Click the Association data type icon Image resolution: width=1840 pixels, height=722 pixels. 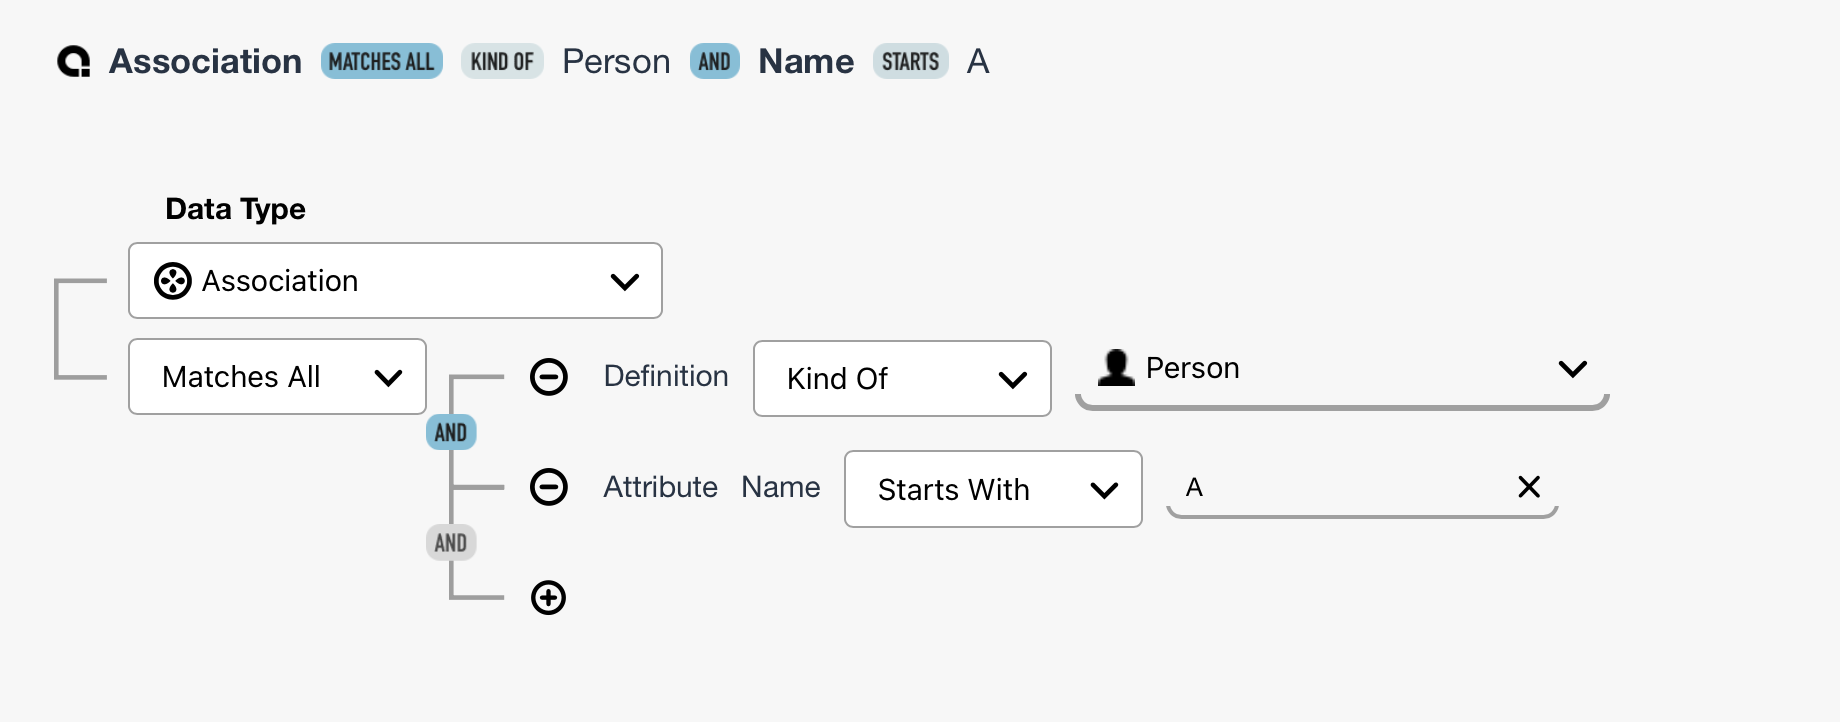(x=173, y=281)
